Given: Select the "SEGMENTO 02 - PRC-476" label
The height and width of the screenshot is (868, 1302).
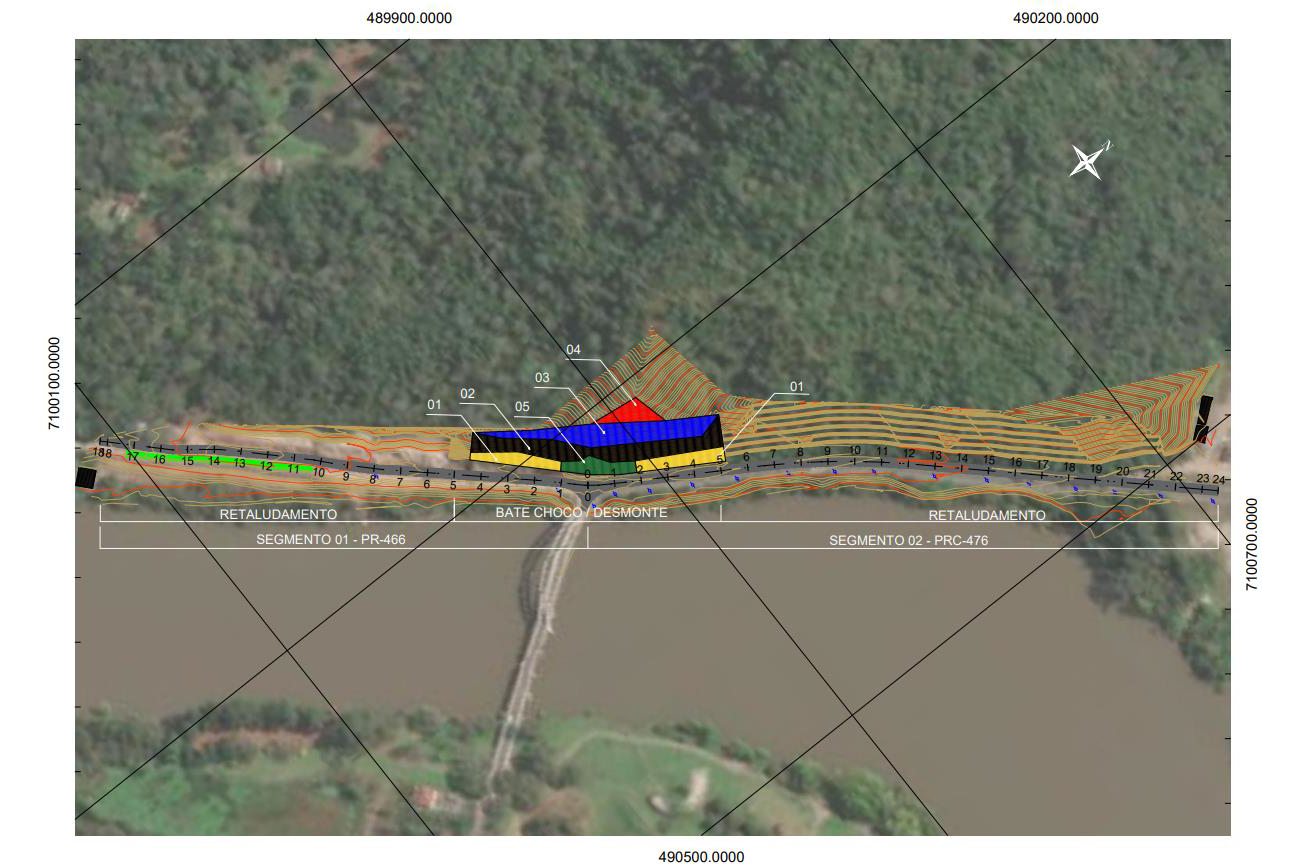Looking at the screenshot, I should tap(901, 540).
